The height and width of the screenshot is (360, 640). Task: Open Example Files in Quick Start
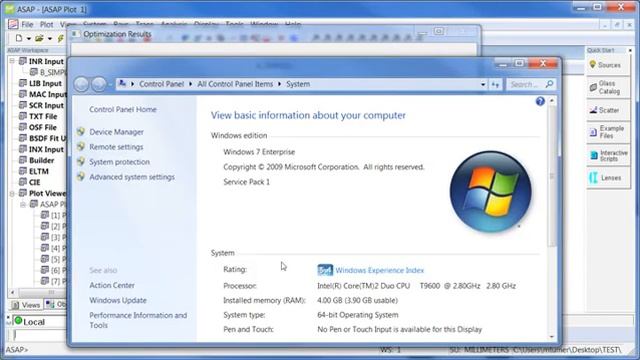click(x=608, y=132)
